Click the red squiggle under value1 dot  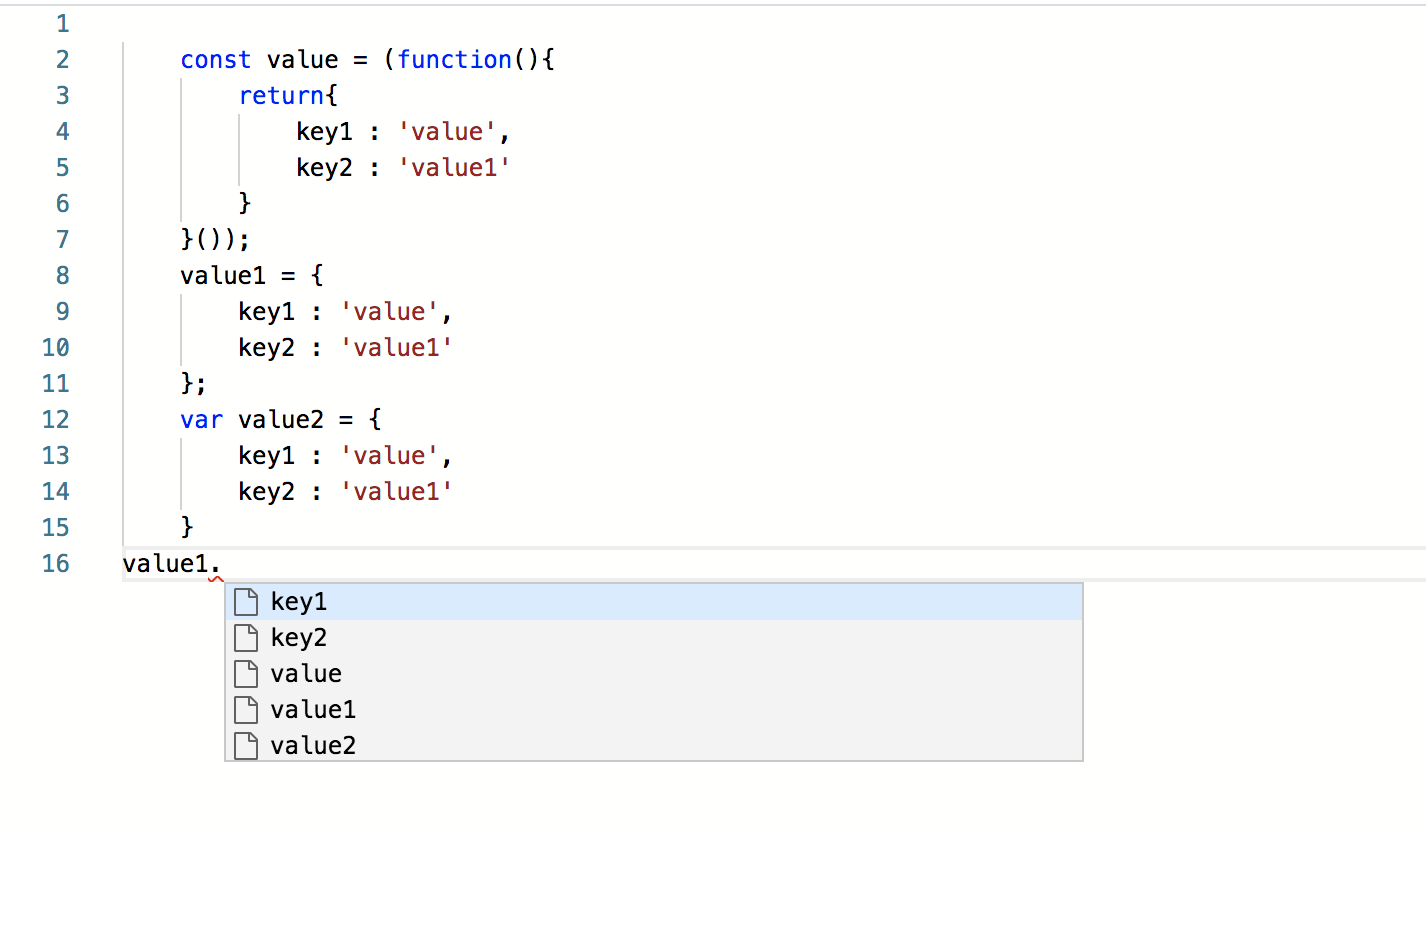pos(214,579)
